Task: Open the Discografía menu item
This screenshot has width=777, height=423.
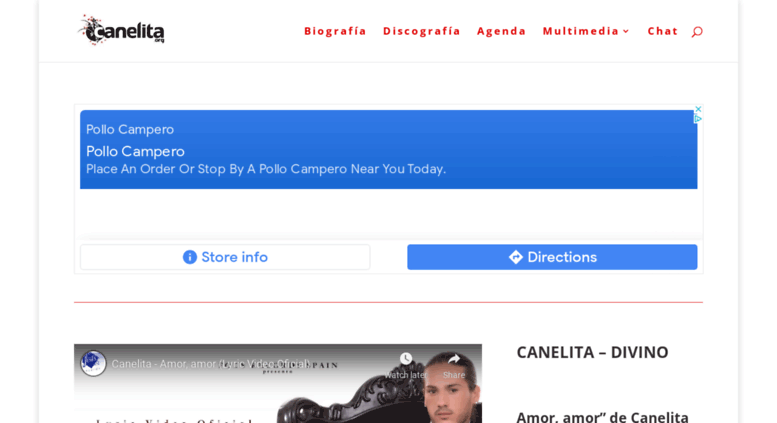Action: click(422, 31)
